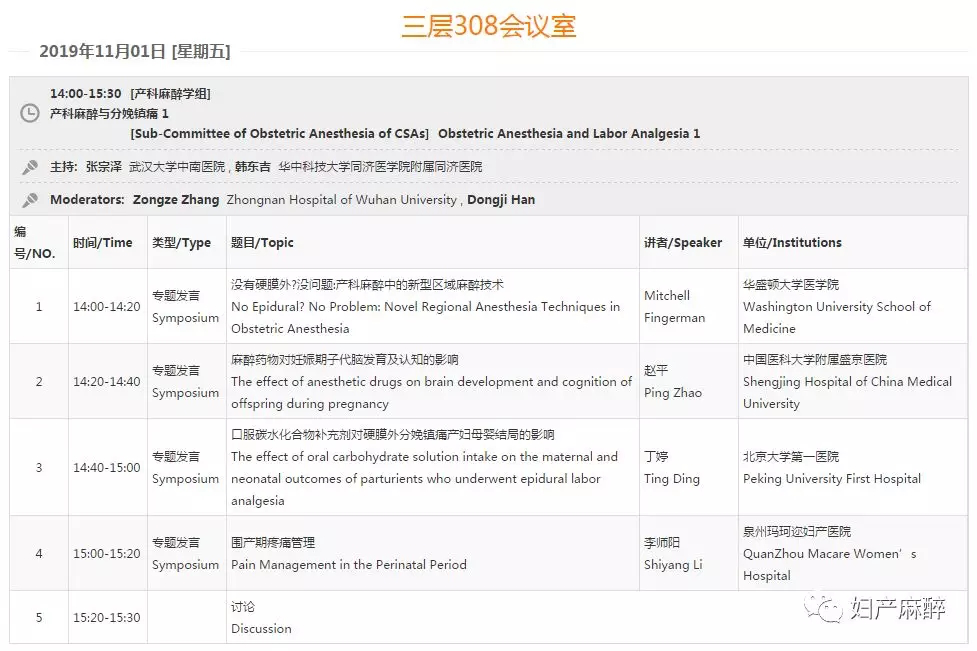The image size is (977, 651).
Task: Click the WeChat logo in the watermark
Action: point(826,608)
